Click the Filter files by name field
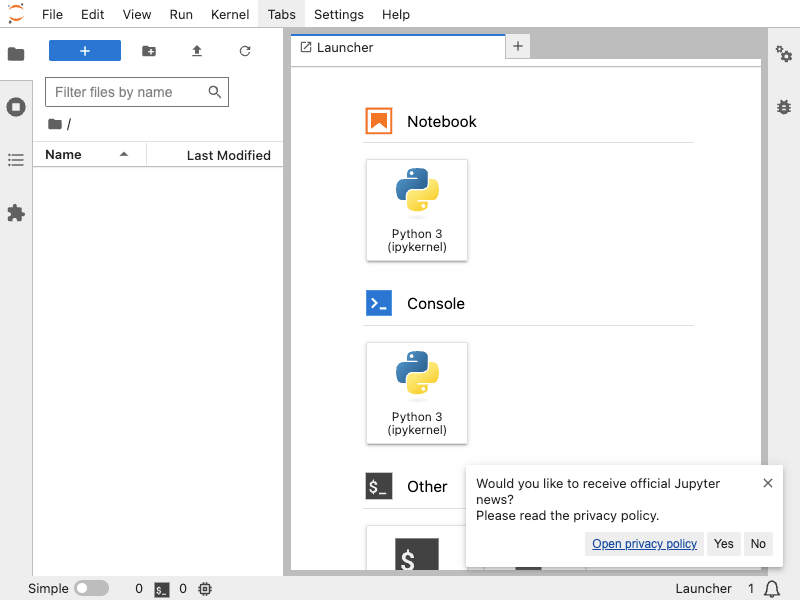Viewport: 800px width, 600px height. [137, 92]
